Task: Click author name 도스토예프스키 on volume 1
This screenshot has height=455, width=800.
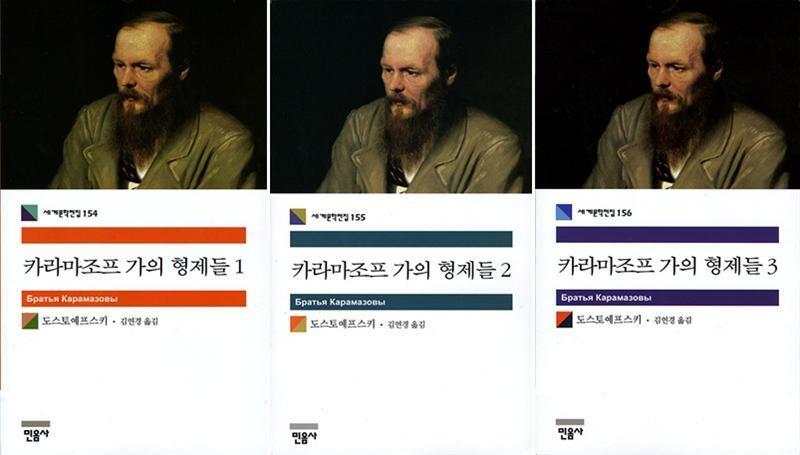Action: coord(75,321)
